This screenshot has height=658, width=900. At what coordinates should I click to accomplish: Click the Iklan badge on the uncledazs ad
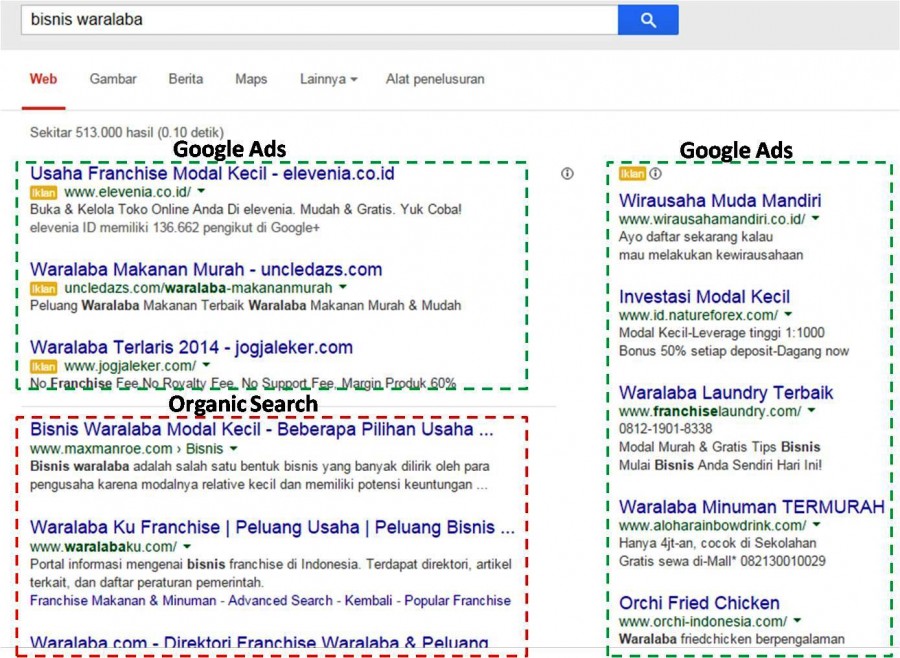tap(44, 287)
